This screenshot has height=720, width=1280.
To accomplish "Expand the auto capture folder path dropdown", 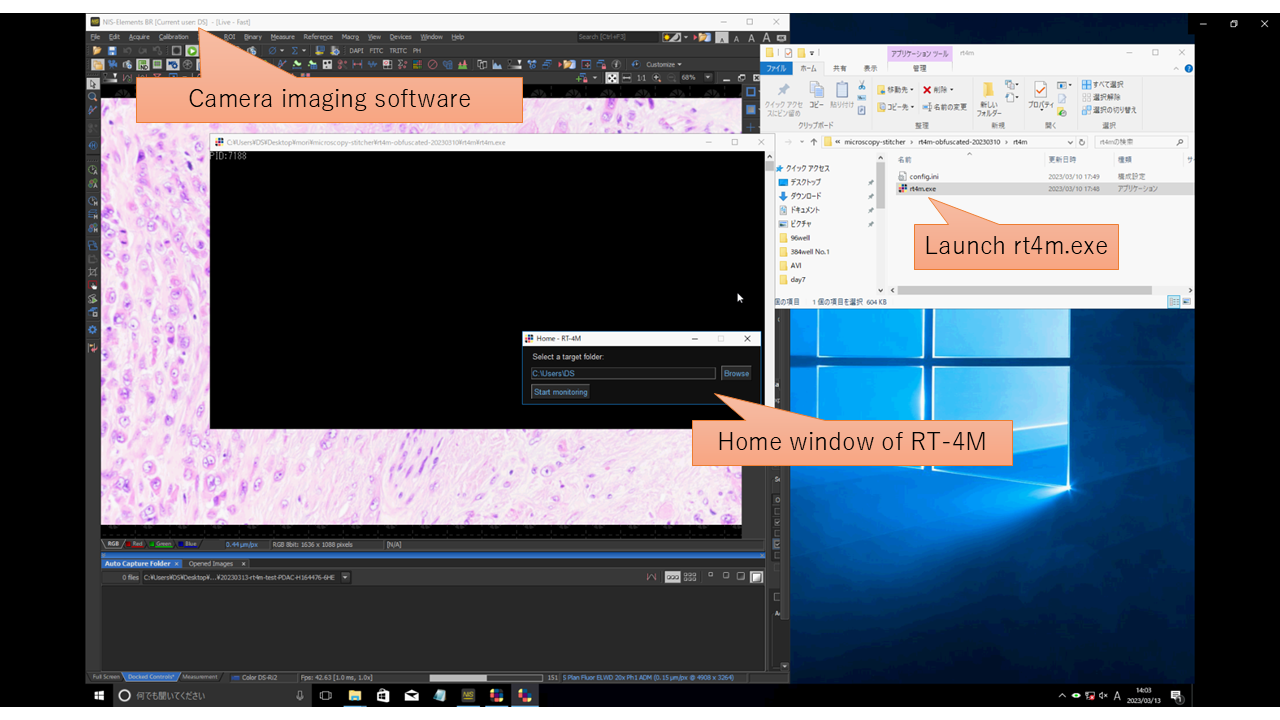I will click(x=346, y=577).
